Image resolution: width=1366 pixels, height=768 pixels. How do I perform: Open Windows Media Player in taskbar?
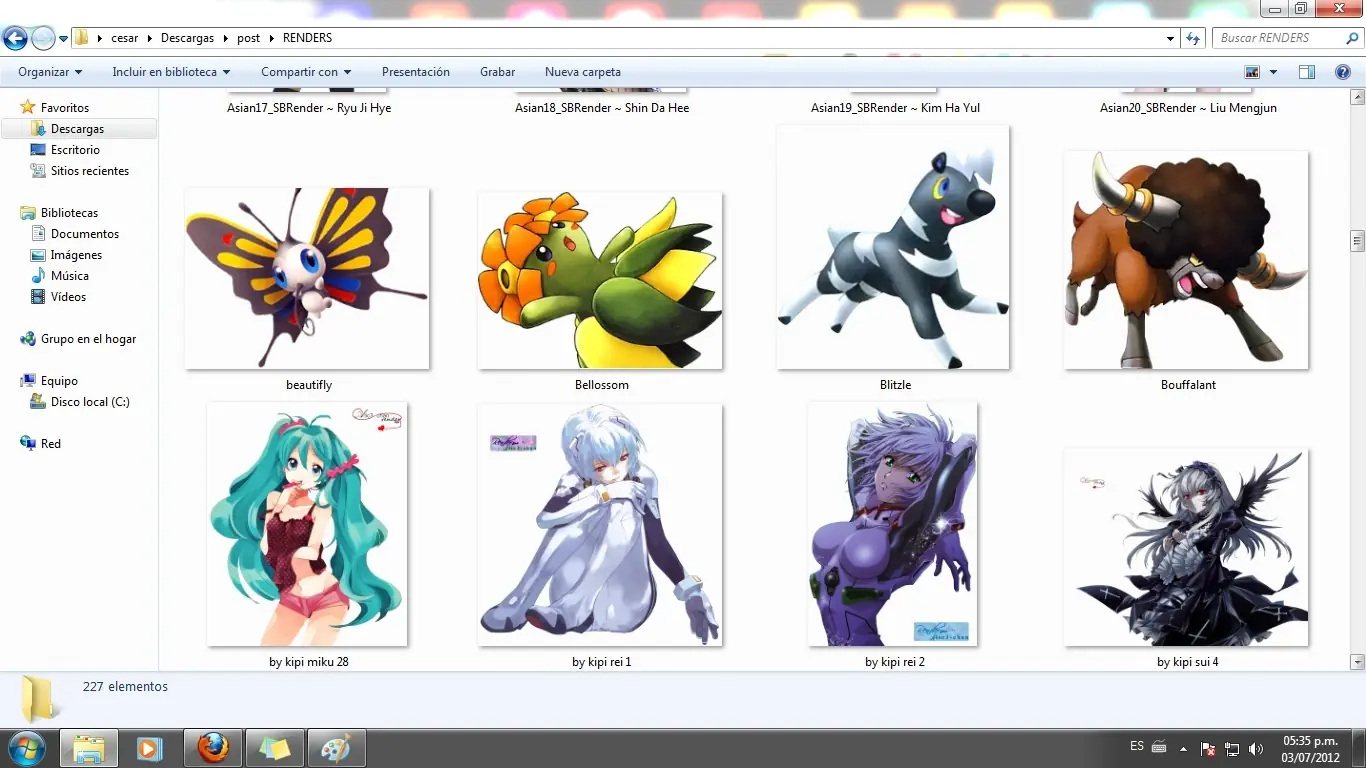(150, 748)
